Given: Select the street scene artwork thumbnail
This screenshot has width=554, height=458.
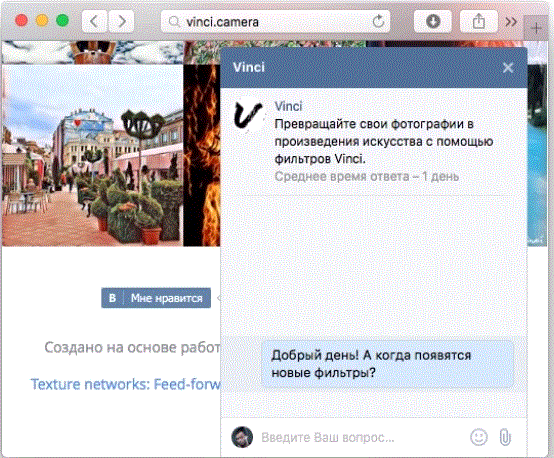Looking at the screenshot, I should pos(93,155).
